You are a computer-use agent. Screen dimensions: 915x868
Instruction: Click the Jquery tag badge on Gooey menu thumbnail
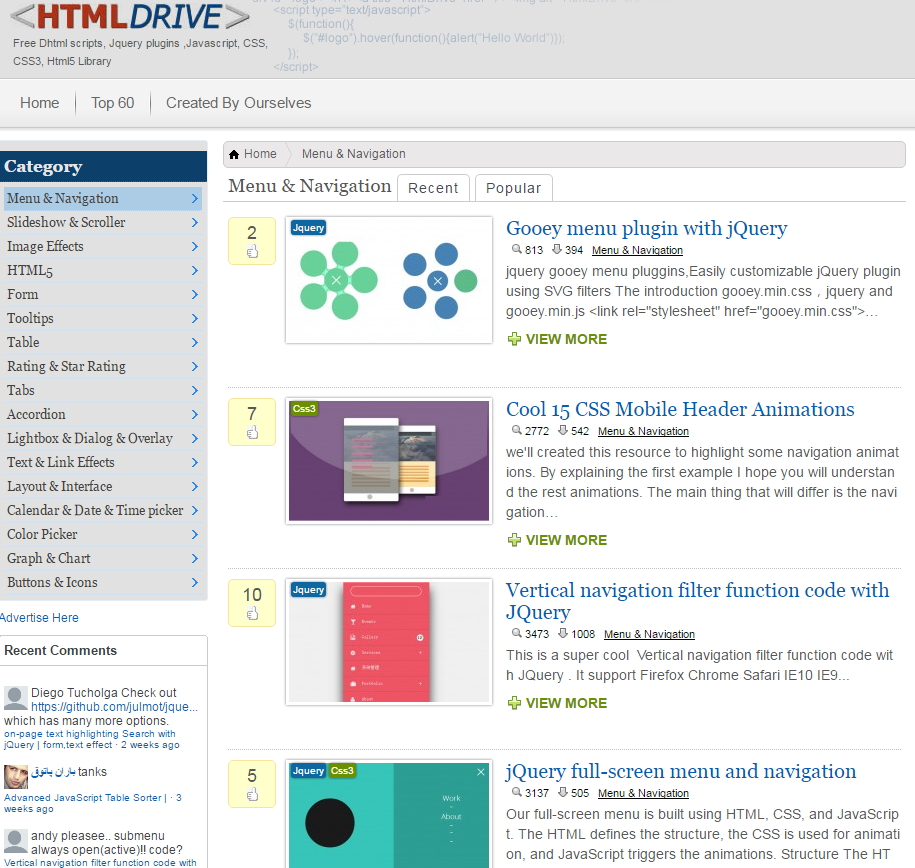[308, 228]
